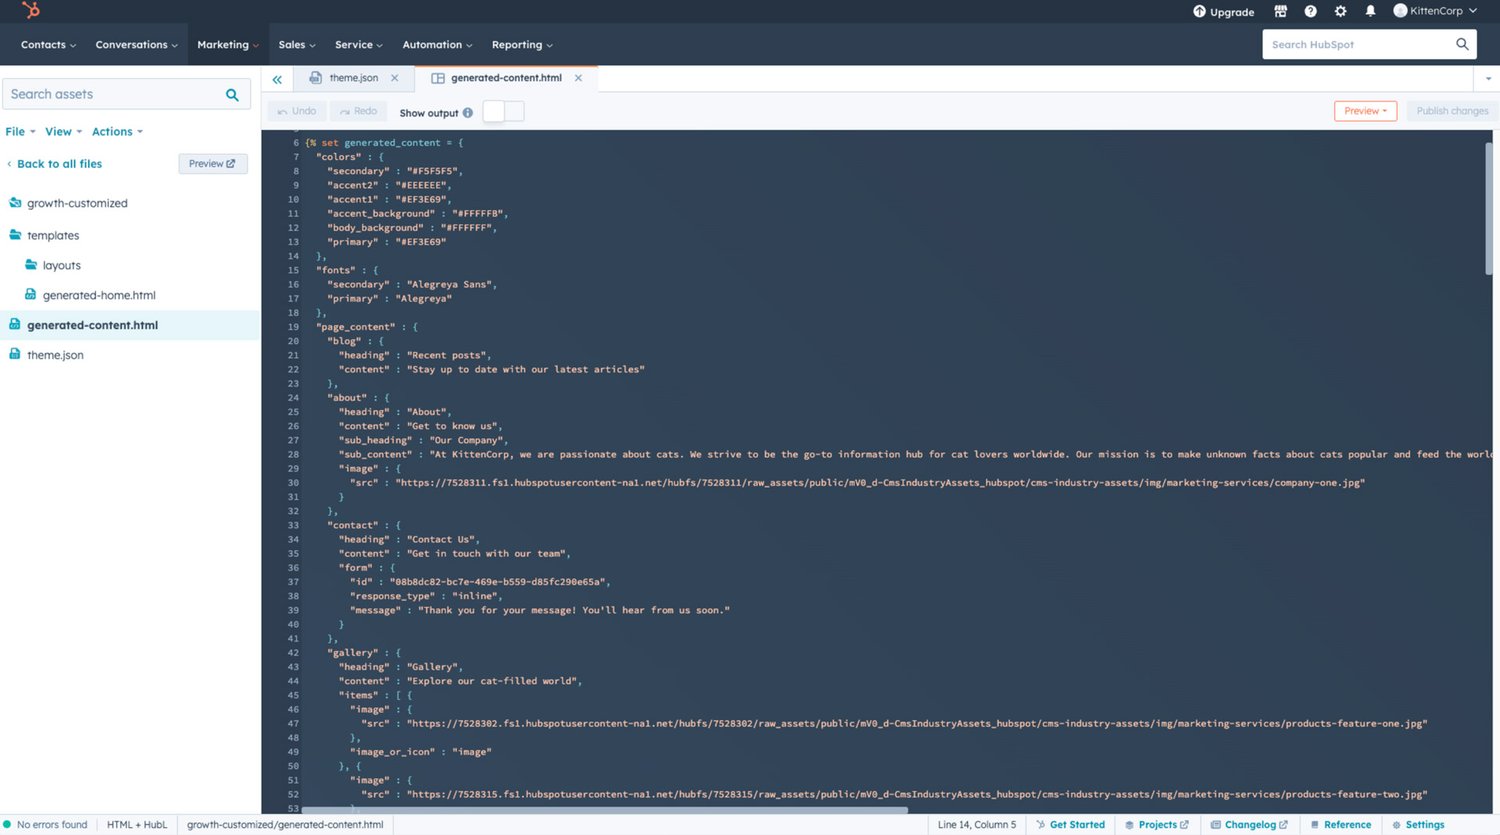Click Publish changes button
The width and height of the screenshot is (1500, 835).
[1452, 111]
